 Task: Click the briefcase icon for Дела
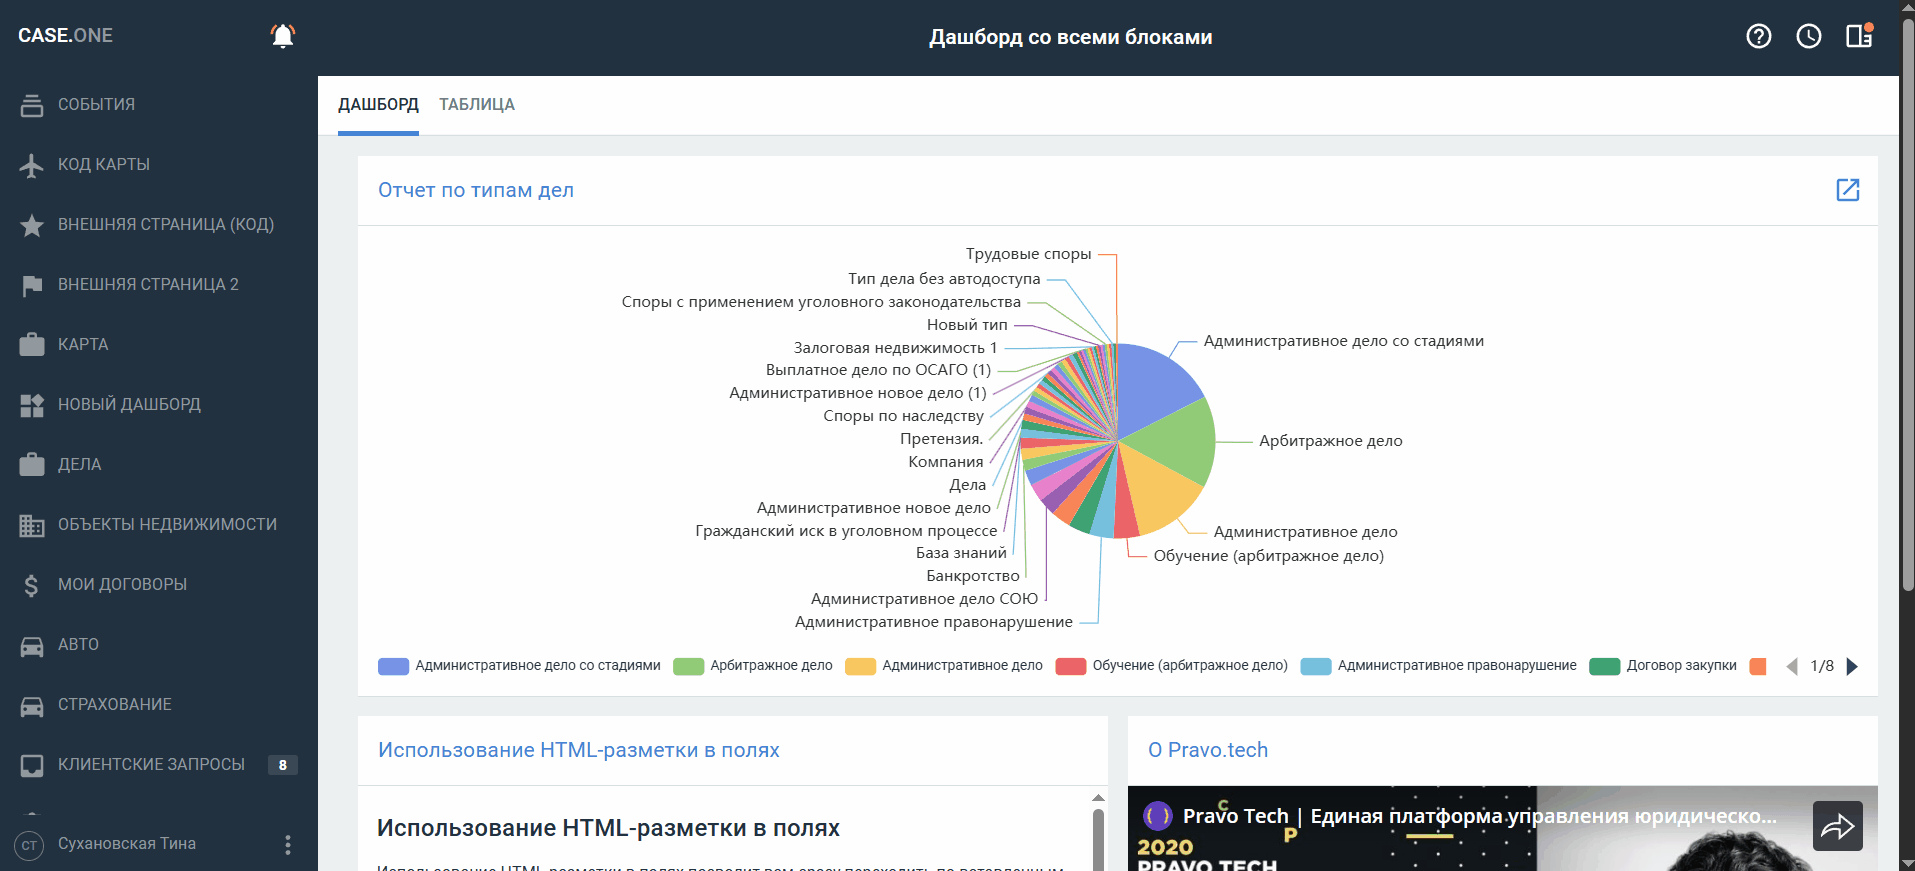(x=32, y=465)
